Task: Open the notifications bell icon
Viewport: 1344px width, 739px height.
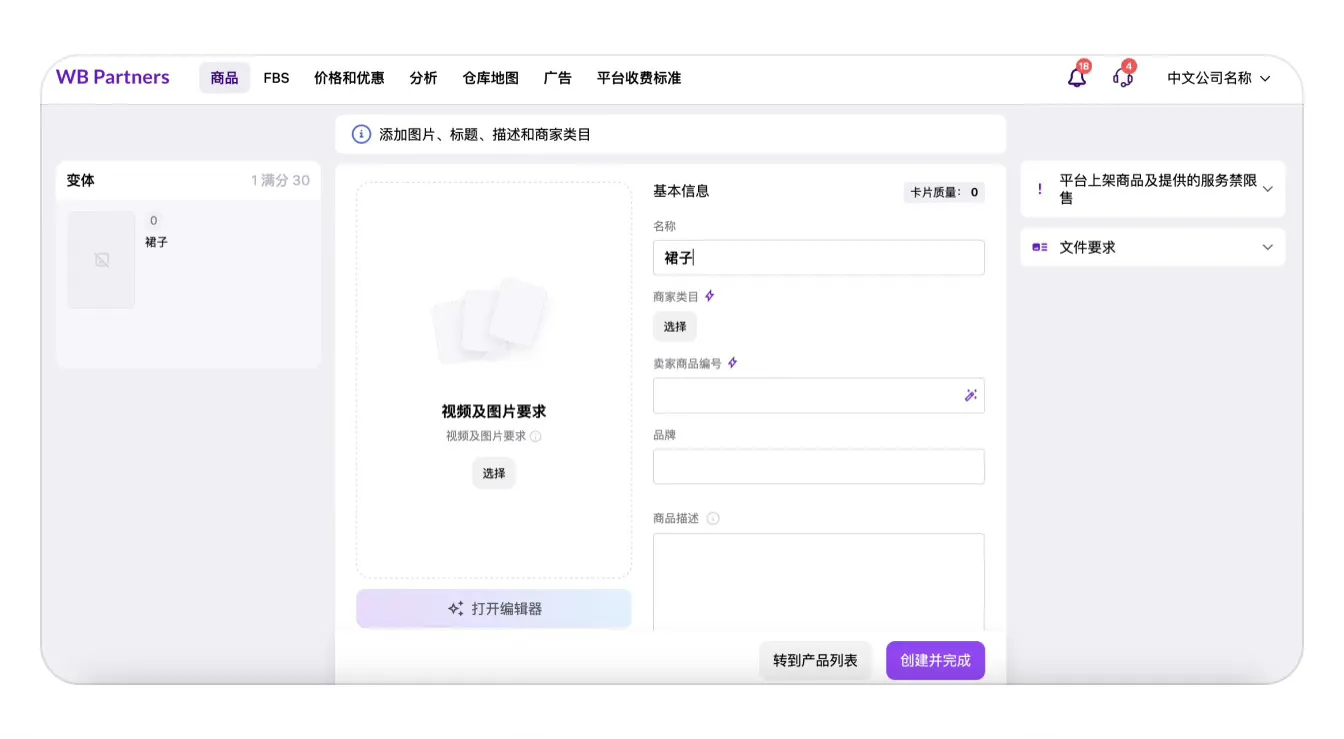Action: pyautogui.click(x=1076, y=77)
